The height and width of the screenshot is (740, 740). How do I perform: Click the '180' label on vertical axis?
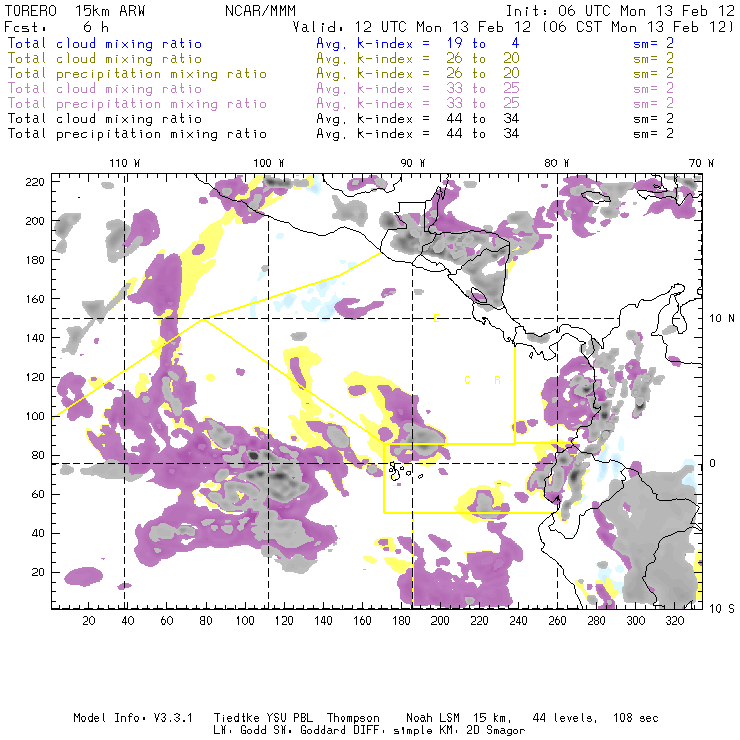tap(35, 260)
